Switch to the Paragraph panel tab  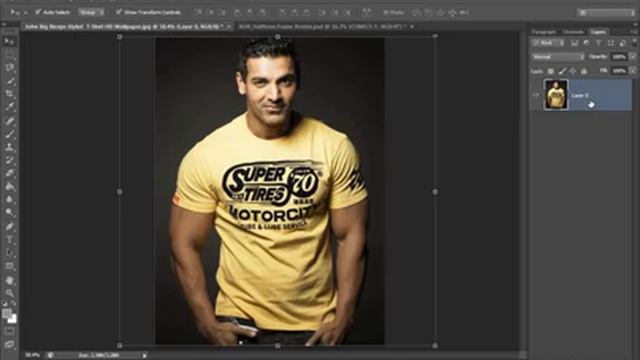pyautogui.click(x=544, y=31)
